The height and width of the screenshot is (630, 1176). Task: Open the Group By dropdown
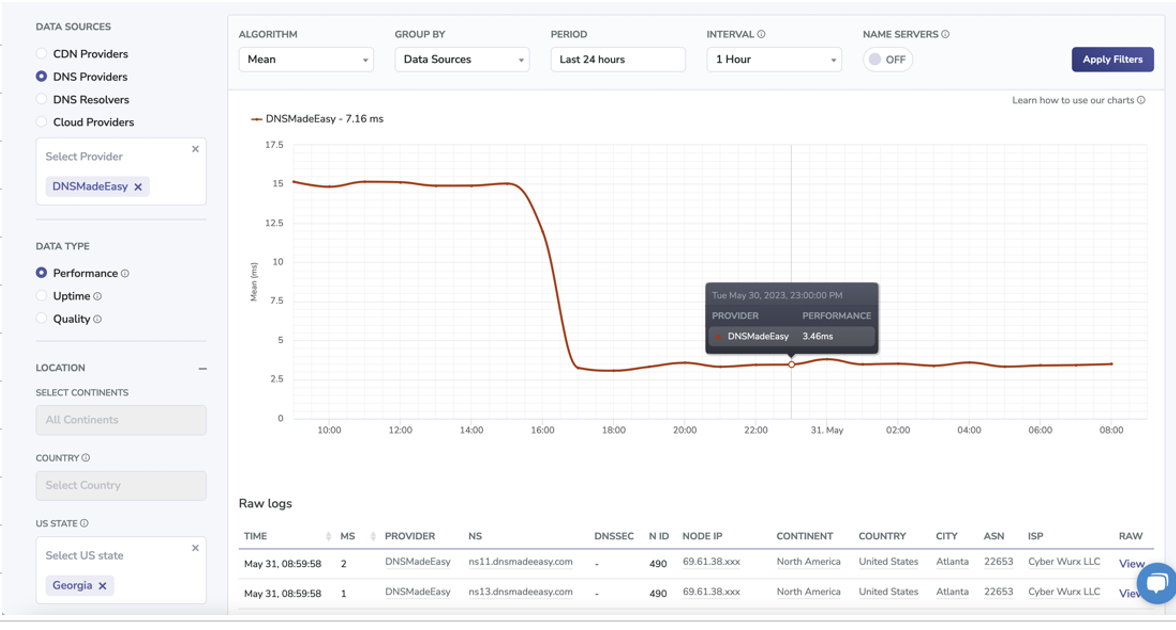pyautogui.click(x=462, y=60)
